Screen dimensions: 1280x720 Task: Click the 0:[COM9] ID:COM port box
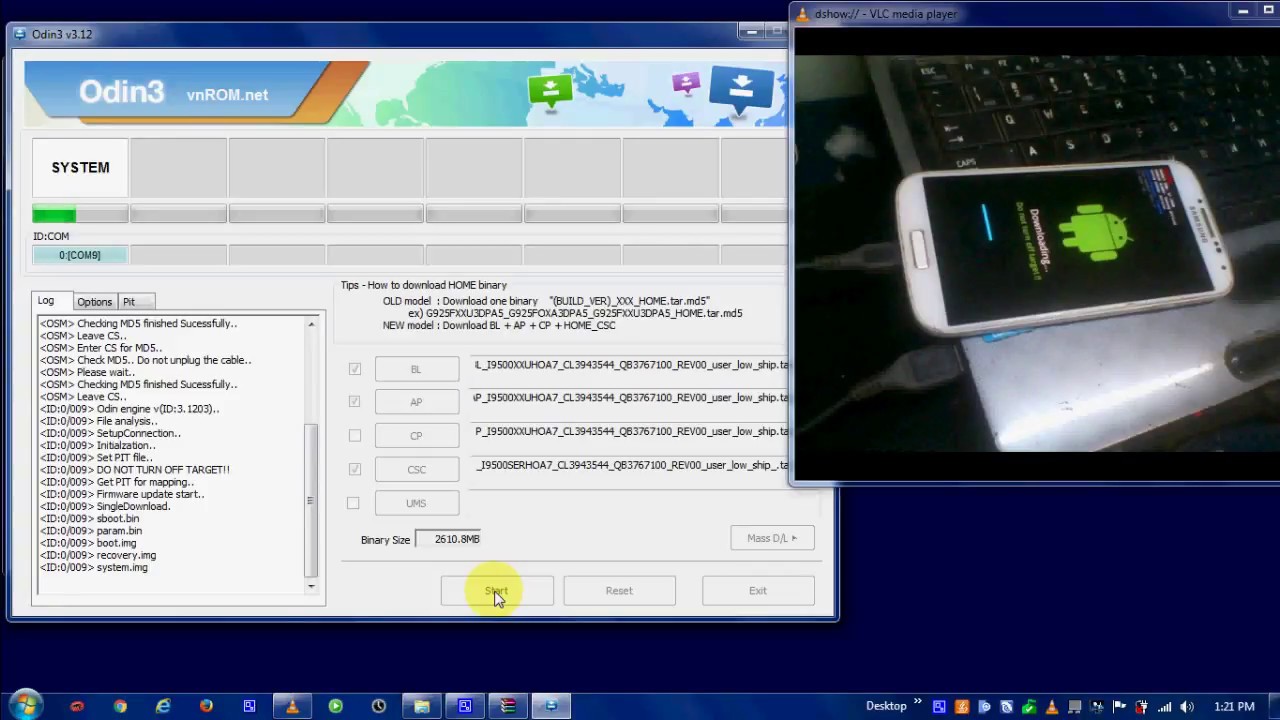[80, 255]
